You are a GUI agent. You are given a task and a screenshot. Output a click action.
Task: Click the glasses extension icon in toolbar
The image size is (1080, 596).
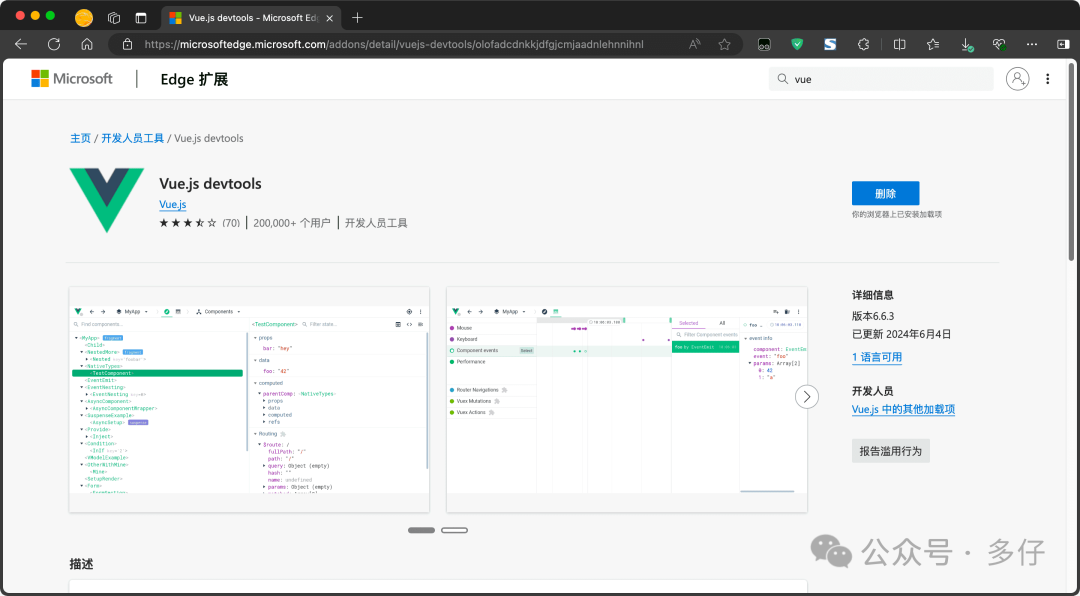click(764, 44)
